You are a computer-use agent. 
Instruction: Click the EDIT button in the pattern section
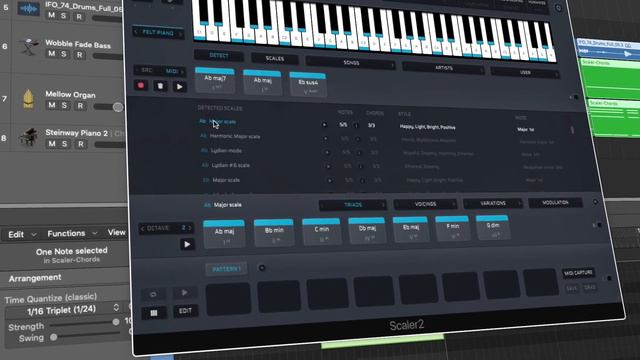(185, 311)
